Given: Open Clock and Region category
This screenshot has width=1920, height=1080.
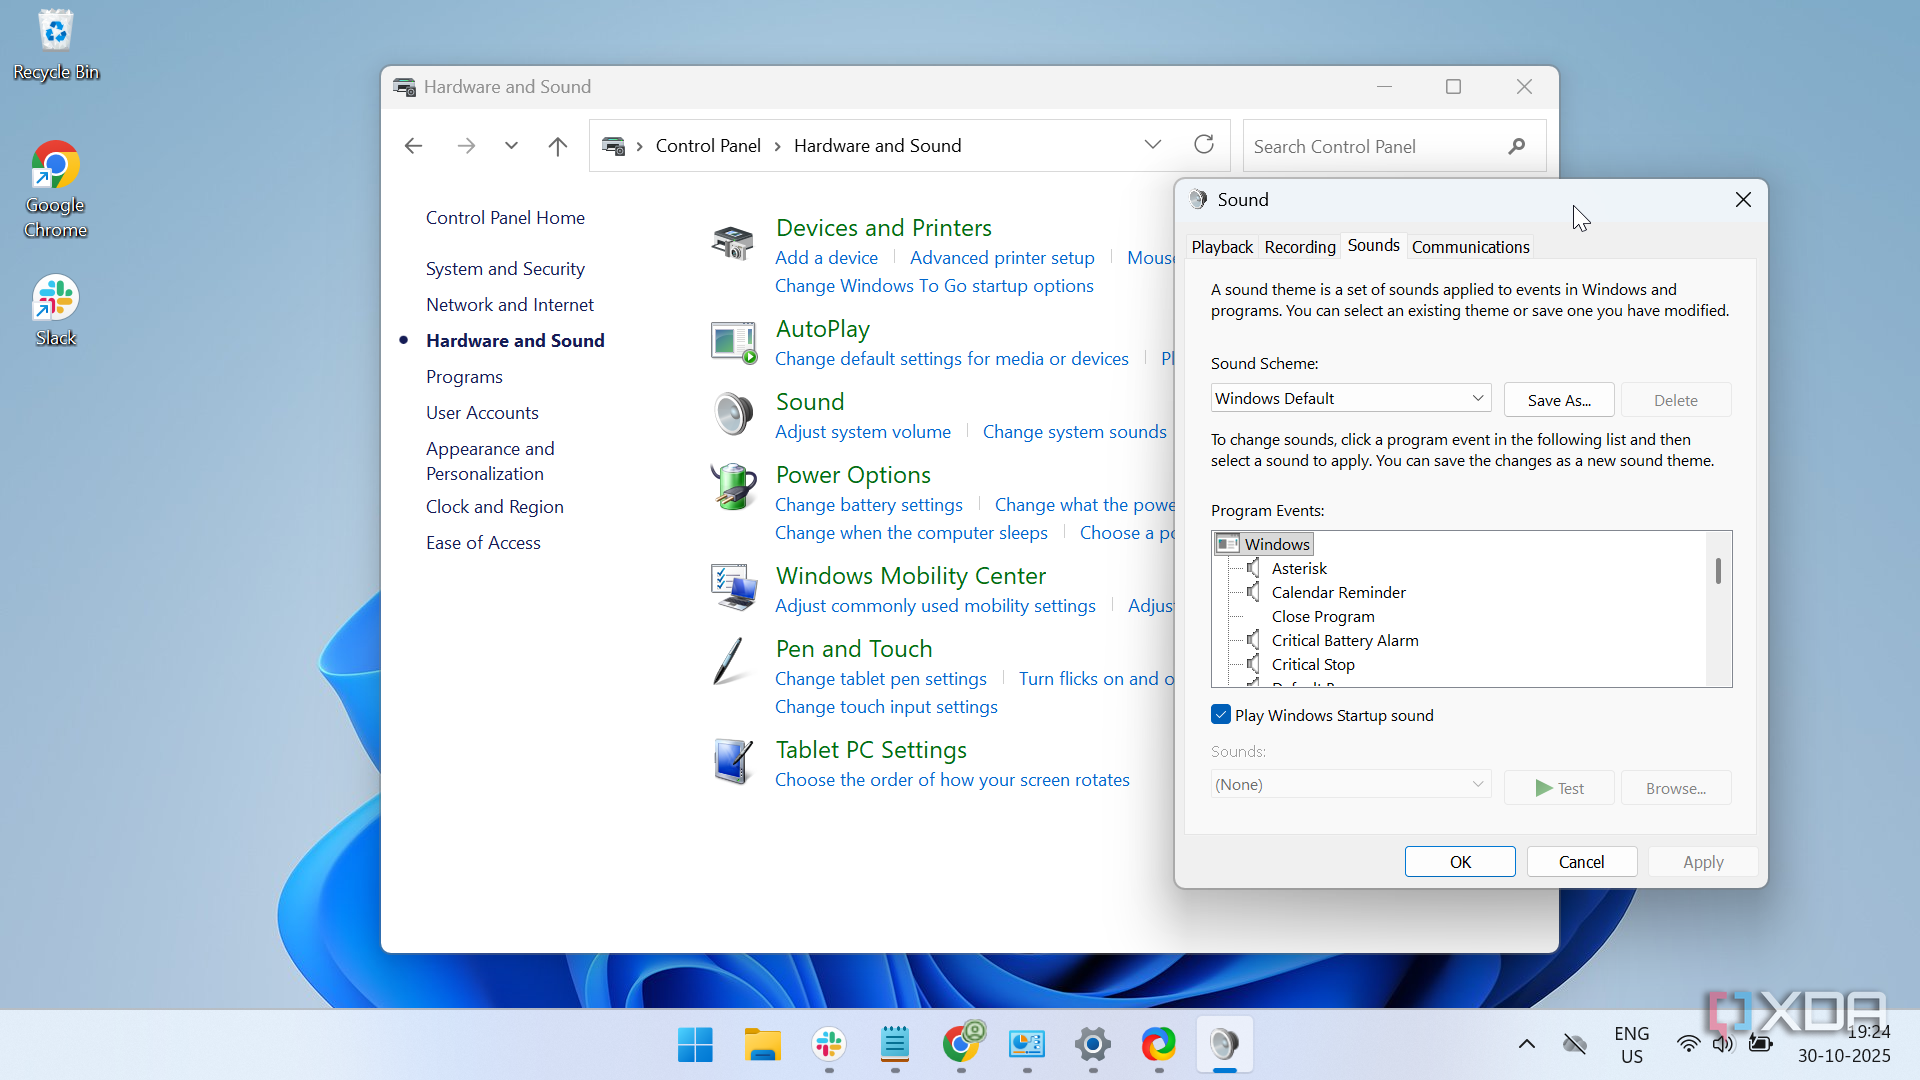Looking at the screenshot, I should coord(494,507).
